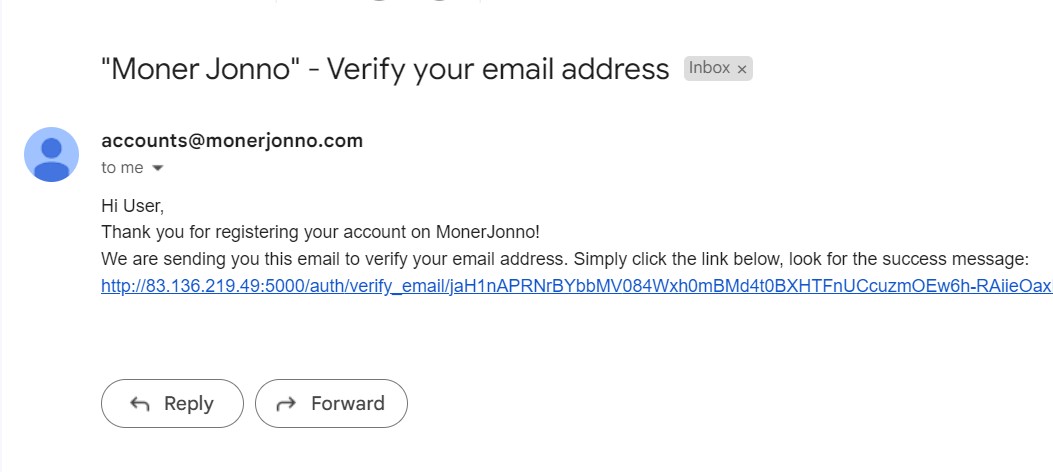The width and height of the screenshot is (1053, 472).
Task: Click sender address accounts@monerjonno.com
Action: click(232, 140)
